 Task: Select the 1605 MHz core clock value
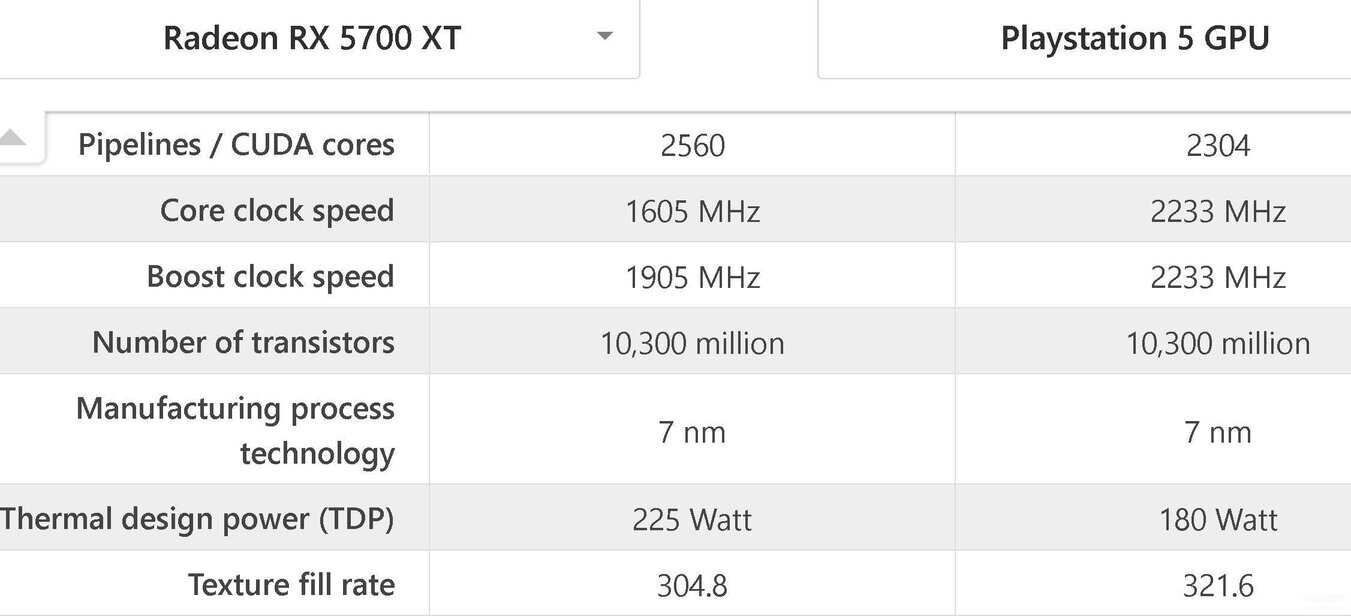tap(692, 212)
